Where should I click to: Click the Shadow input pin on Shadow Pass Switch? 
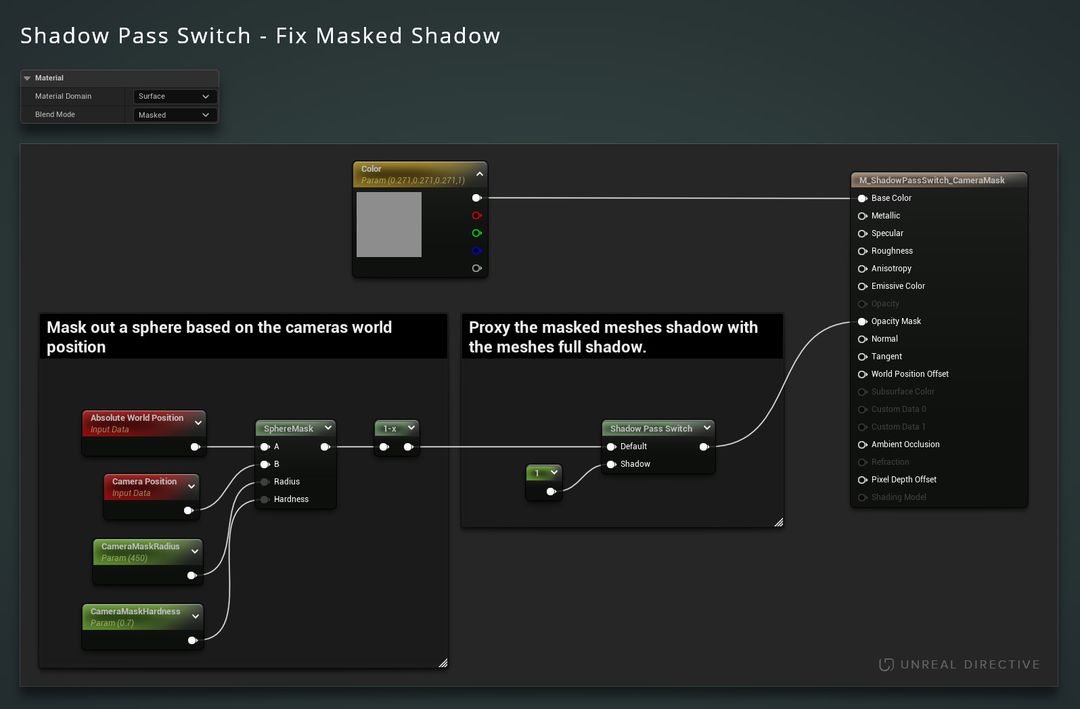tap(611, 463)
